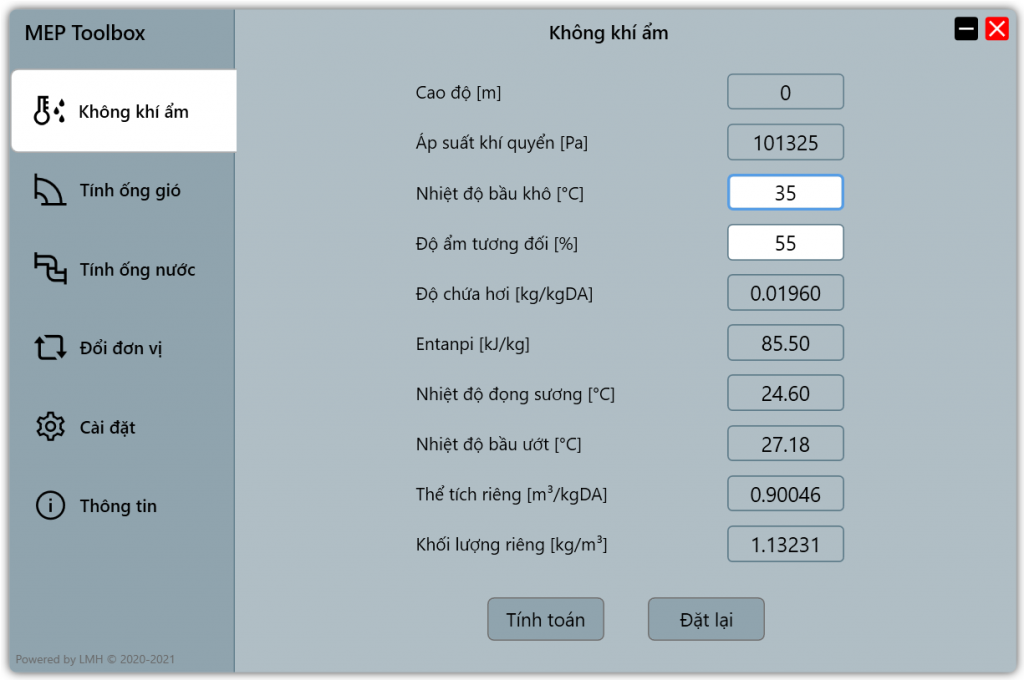The width and height of the screenshot is (1024, 680).
Task: Click the specific volume result field
Action: [x=785, y=493]
